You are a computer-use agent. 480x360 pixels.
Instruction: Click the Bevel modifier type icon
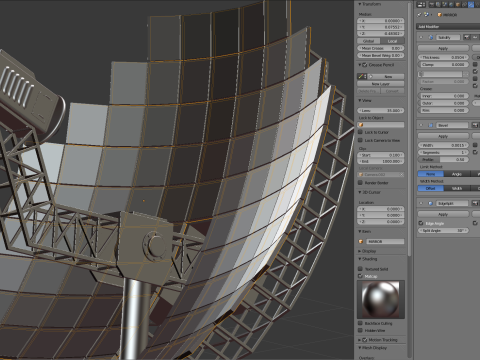(x=431, y=125)
